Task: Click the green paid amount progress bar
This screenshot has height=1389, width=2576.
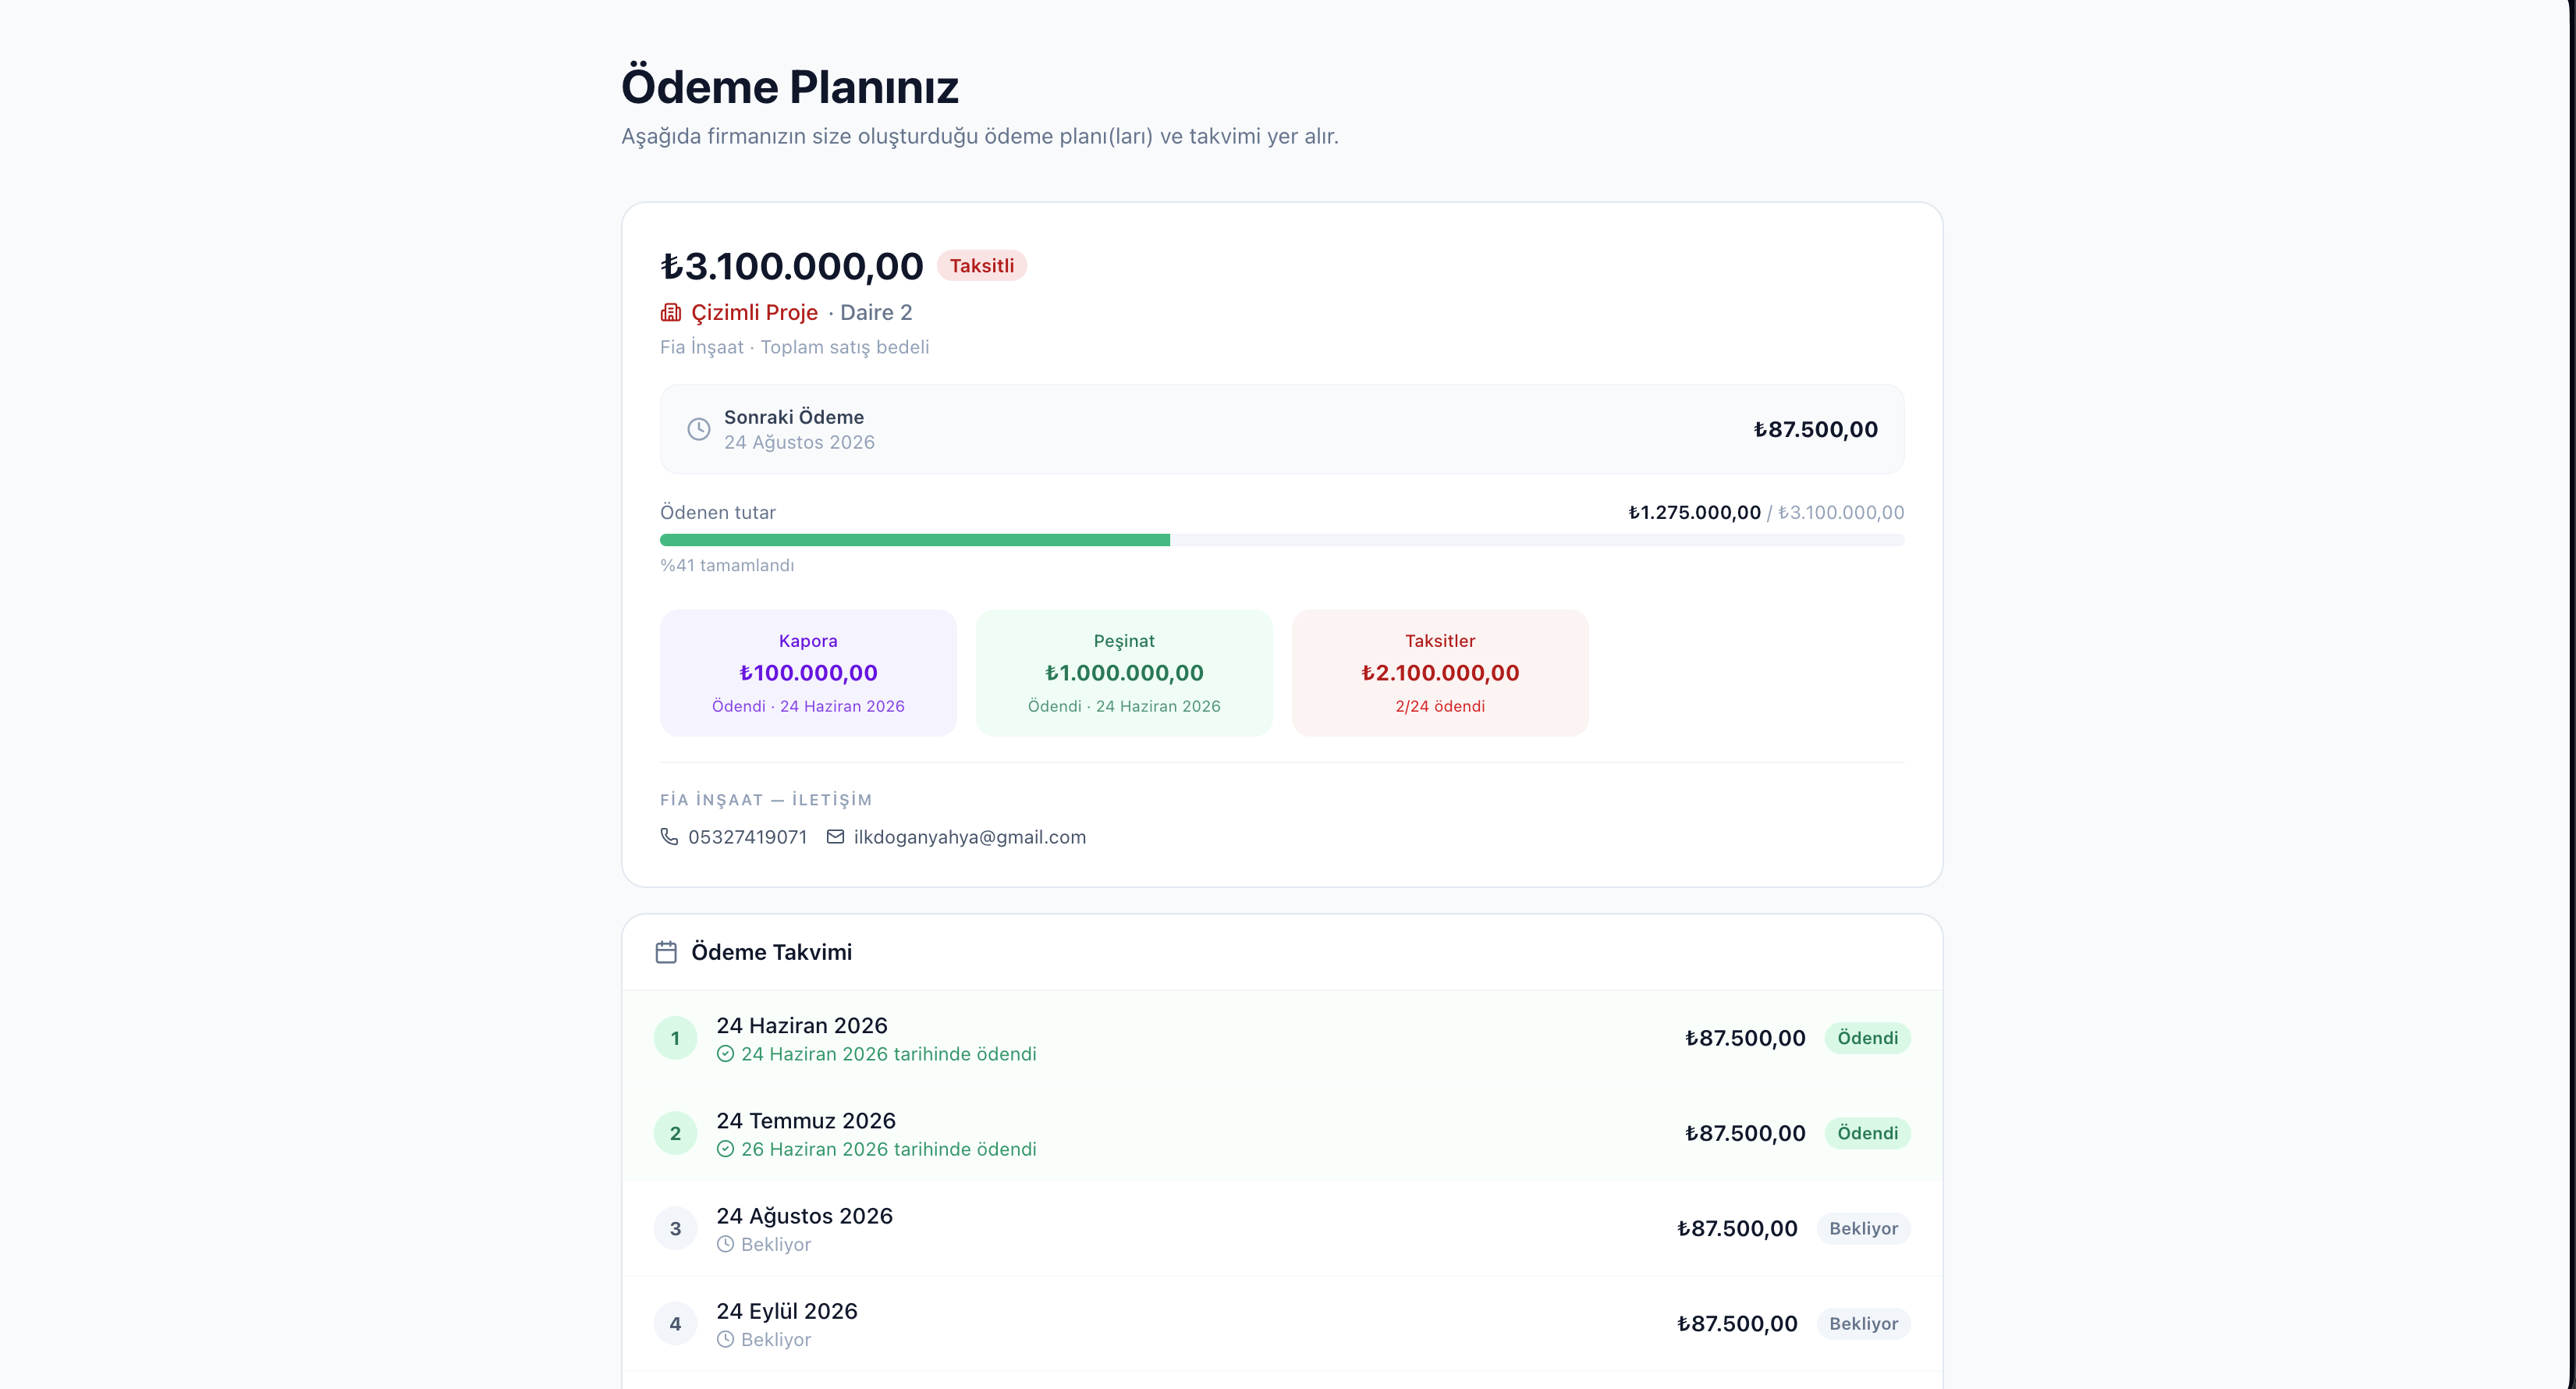Action: 915,540
